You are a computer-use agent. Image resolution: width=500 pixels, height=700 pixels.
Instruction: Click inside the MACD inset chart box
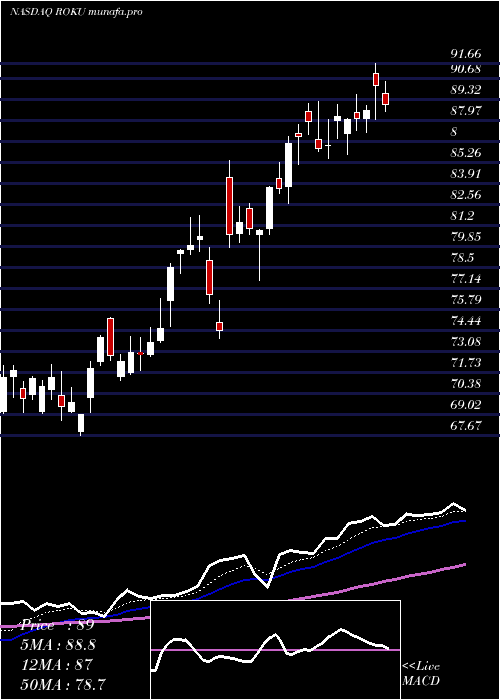[275, 650]
